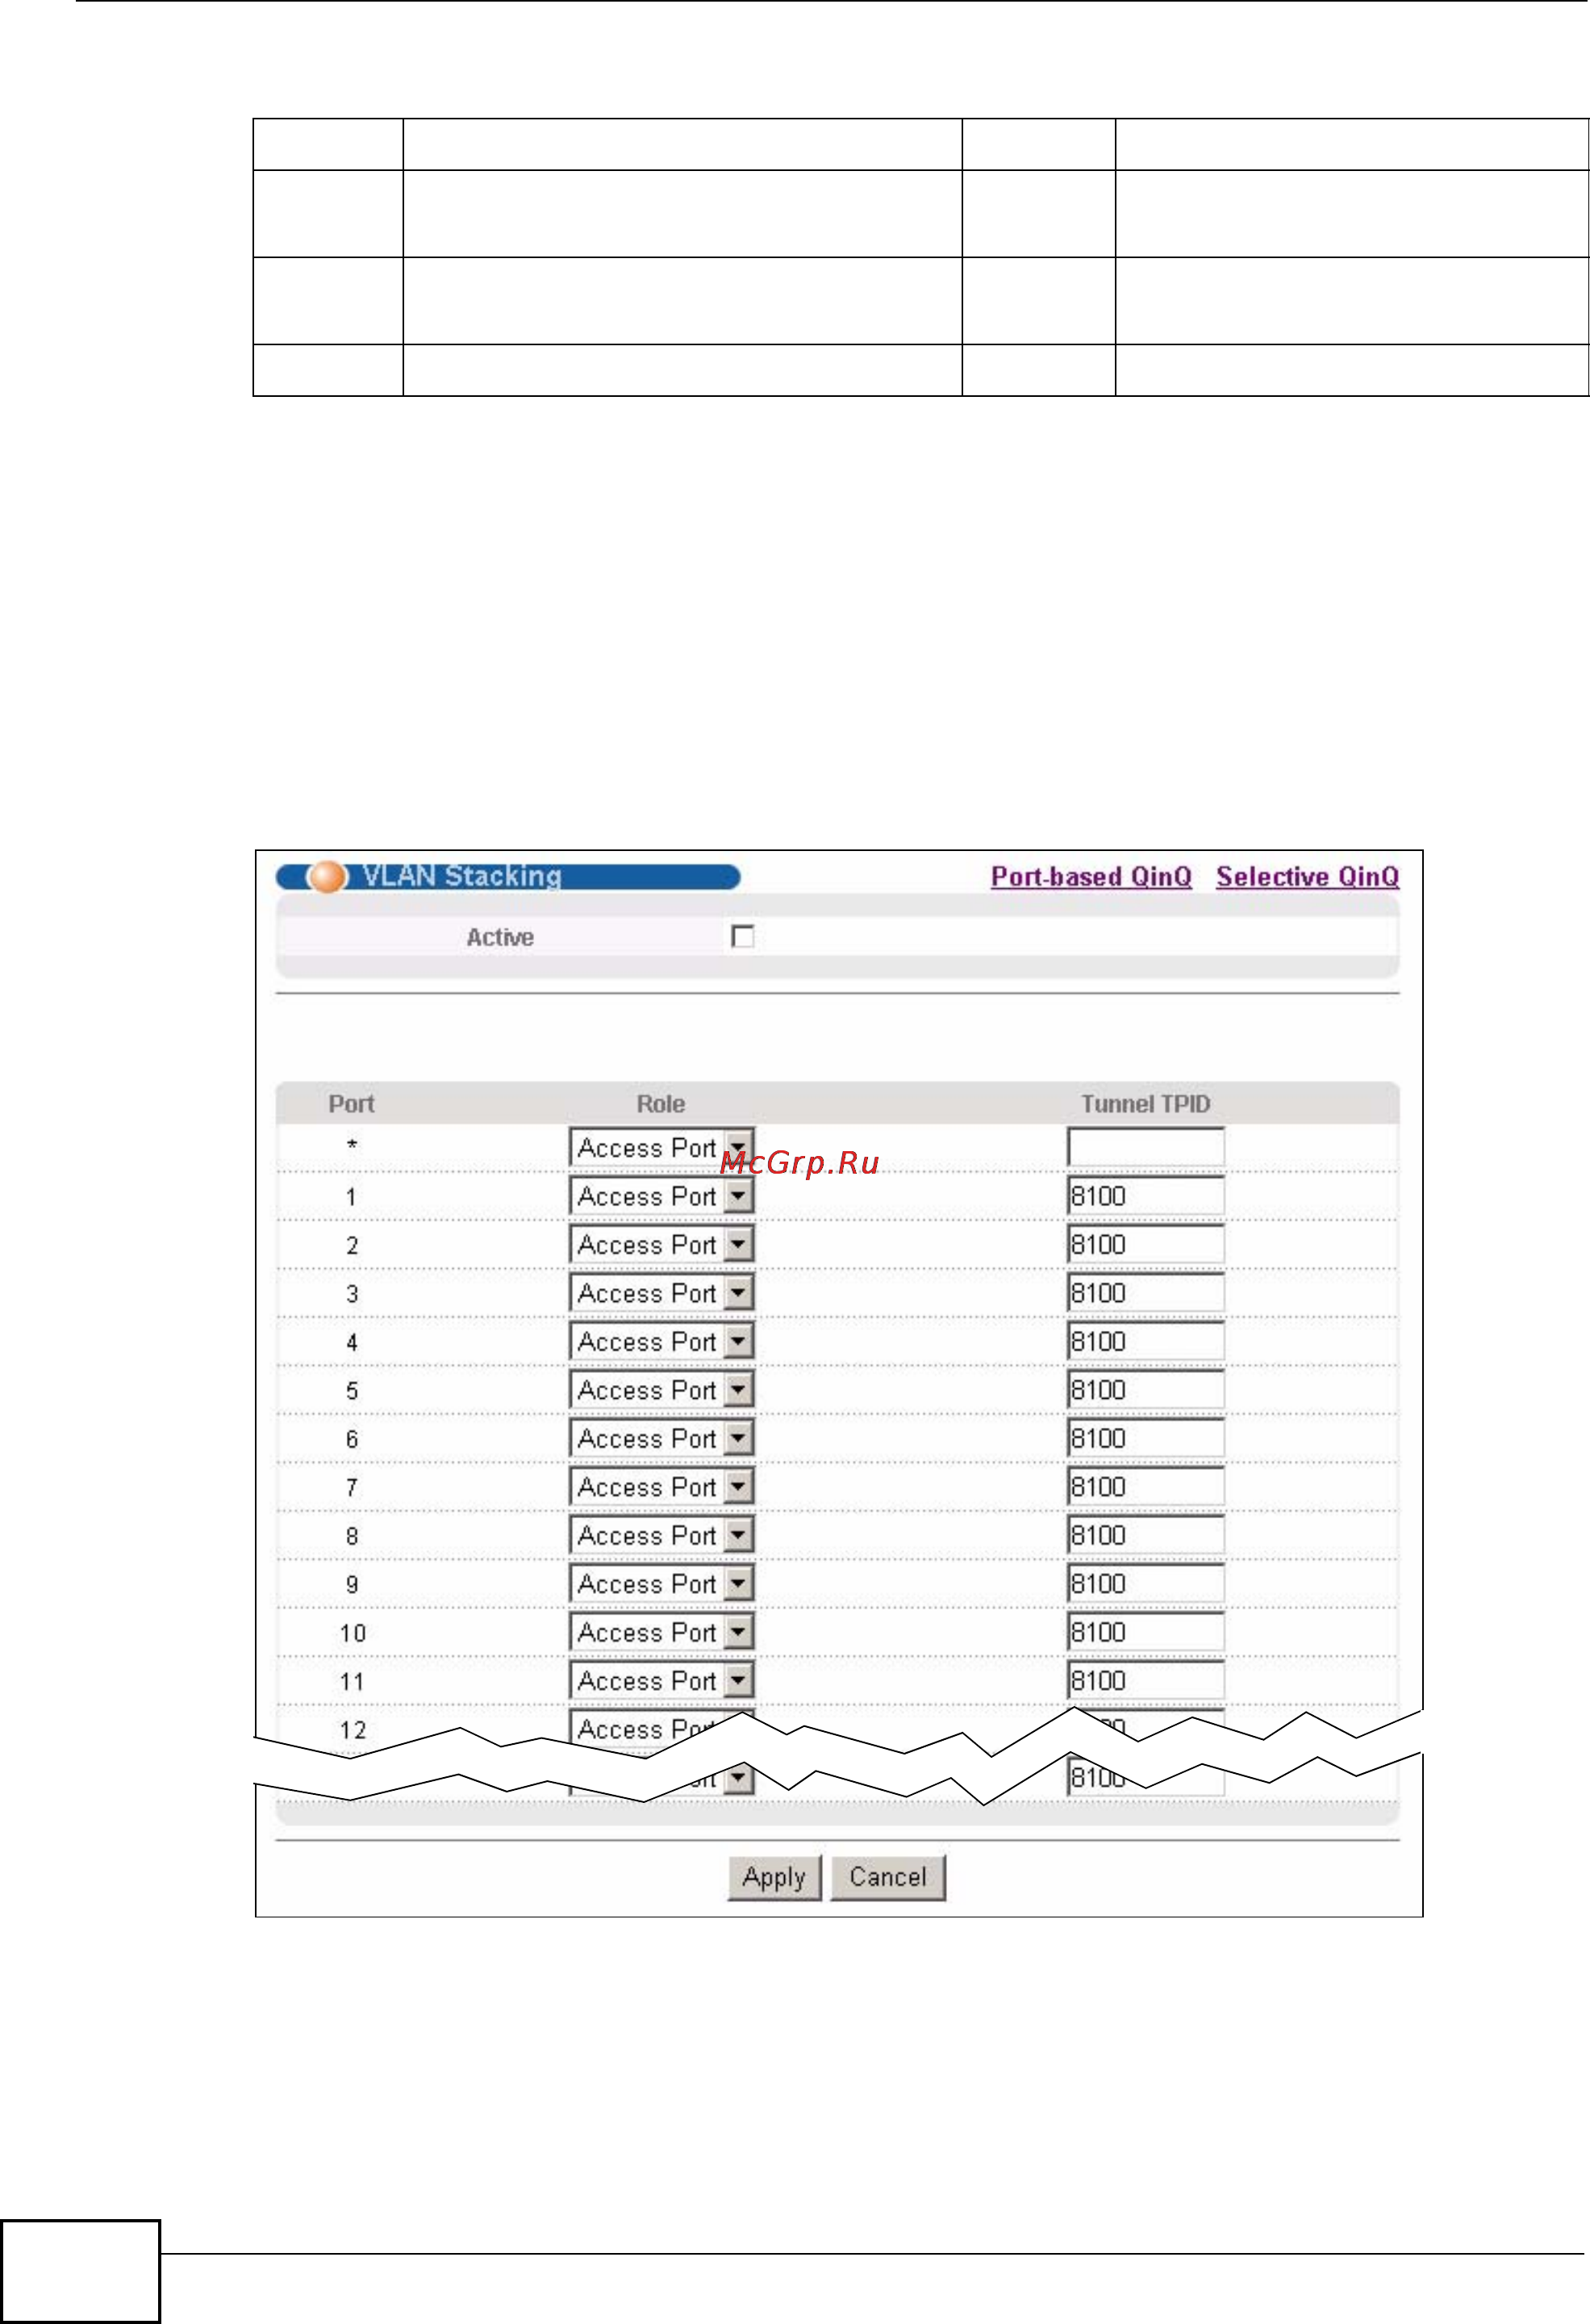Screen dimensions: 1590x2324
Task: Click the Tunnel TPID field for port 7
Action: click(1146, 1487)
